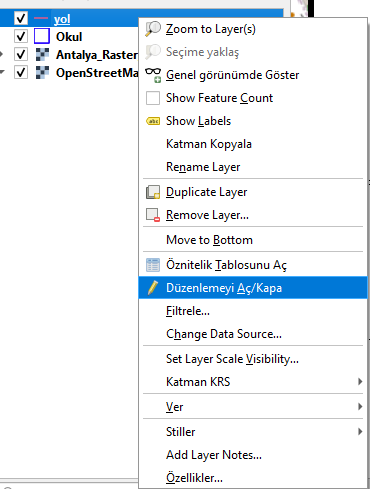This screenshot has height=489, width=370.
Task: Click the yol layer line symbol icon
Action: [41, 18]
